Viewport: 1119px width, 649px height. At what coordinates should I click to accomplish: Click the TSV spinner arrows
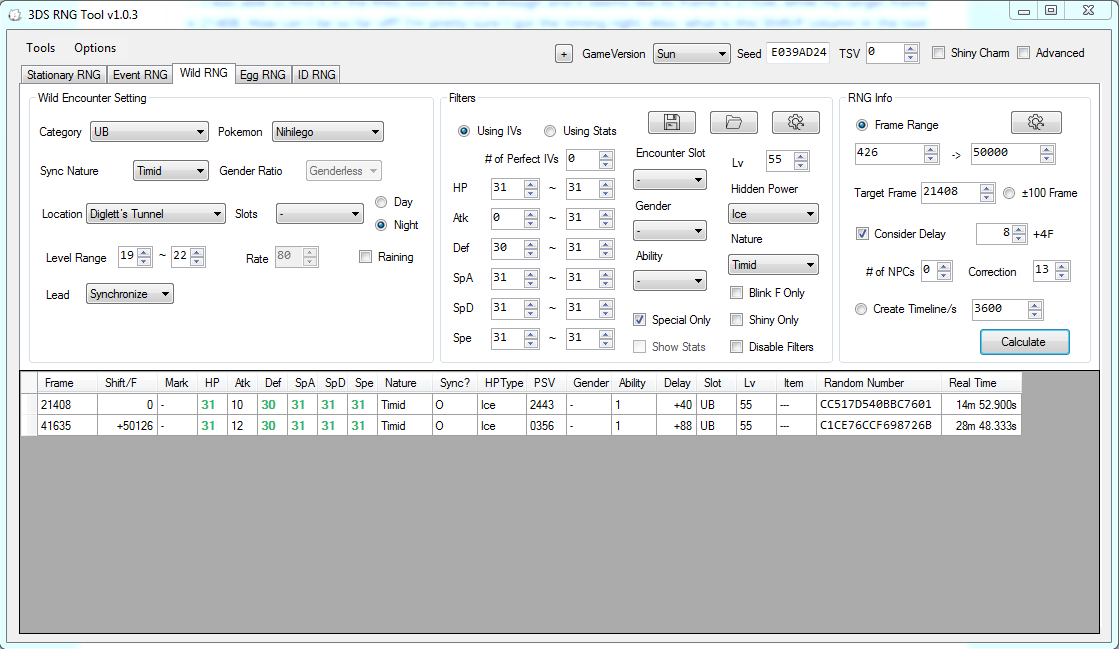coord(911,53)
